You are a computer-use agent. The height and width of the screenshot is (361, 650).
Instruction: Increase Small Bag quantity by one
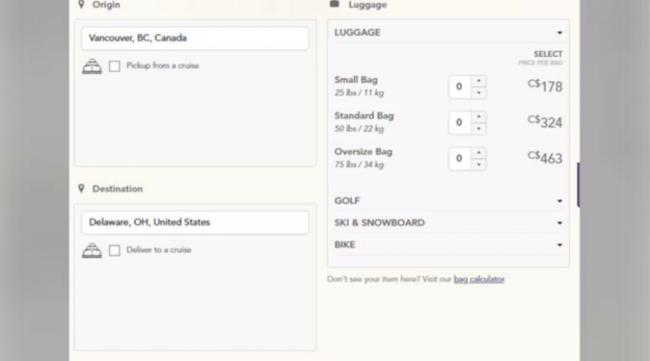(478, 81)
